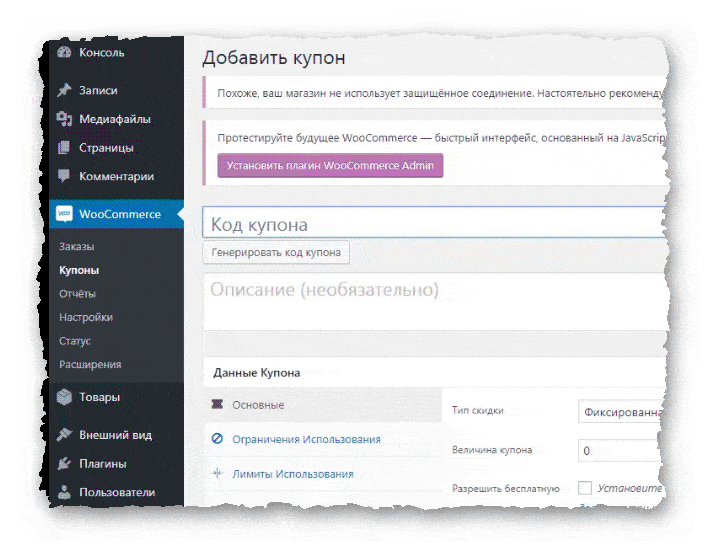The image size is (704, 544).
Task: Open the Тип скидки dropdown
Action: pos(621,412)
